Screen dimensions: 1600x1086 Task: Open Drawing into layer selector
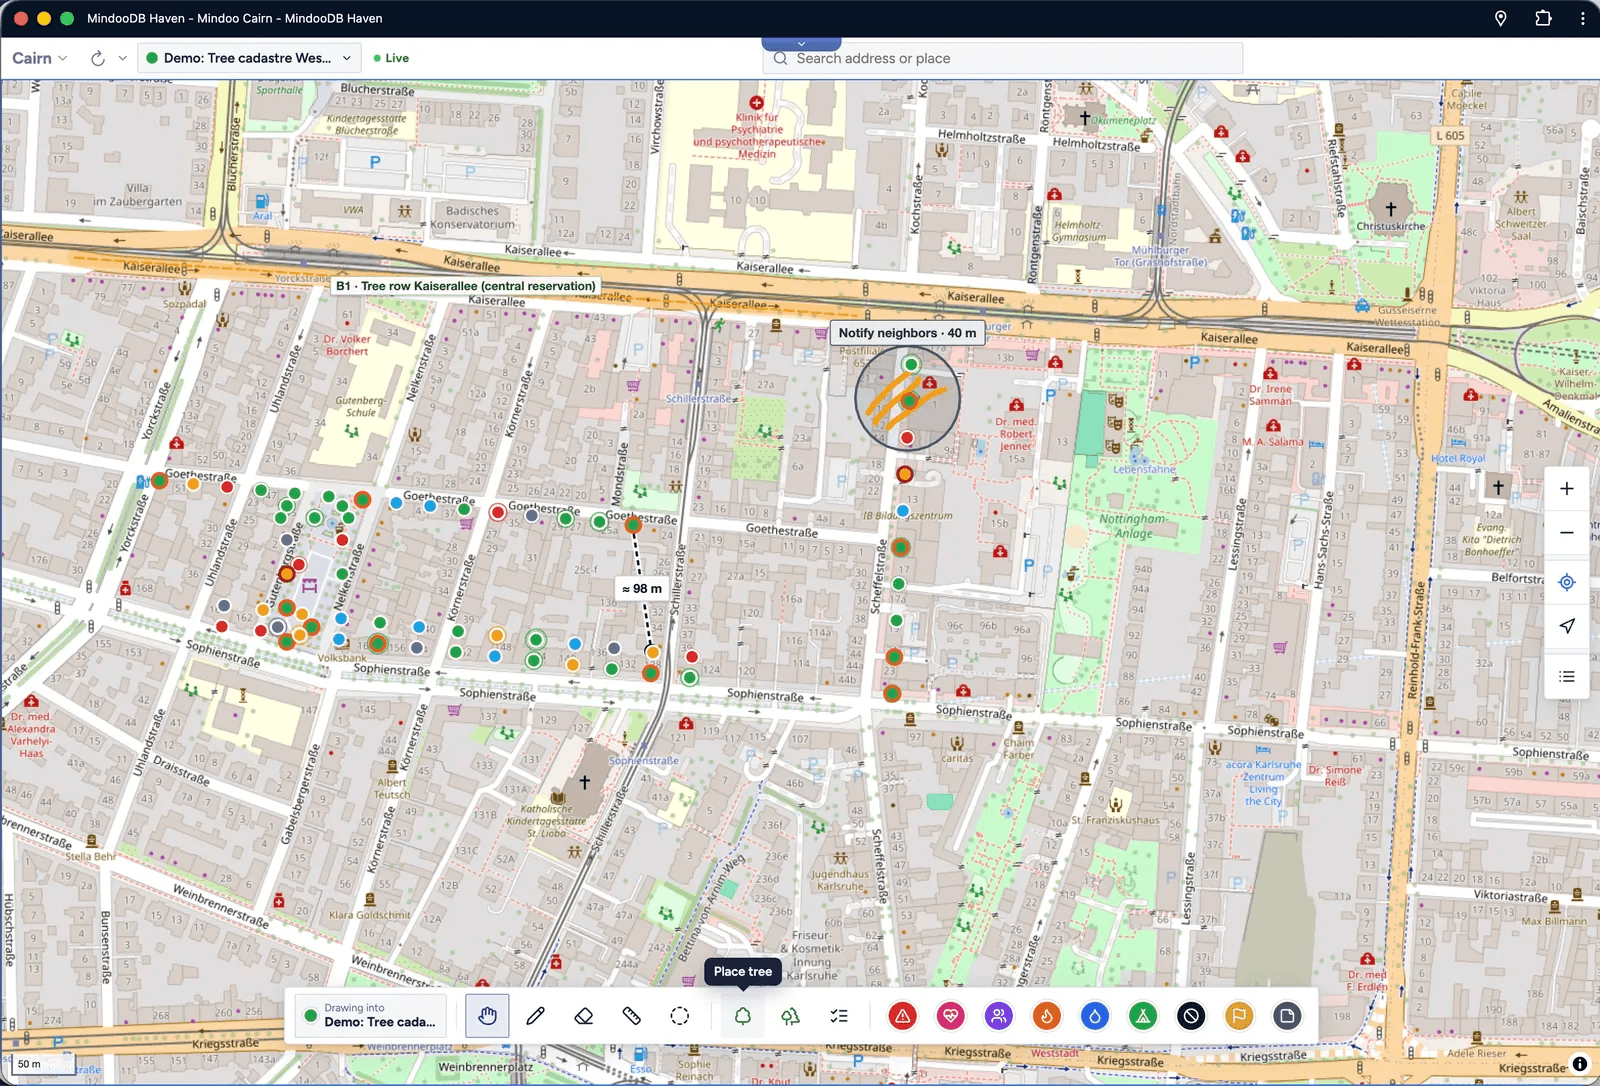pos(372,1016)
